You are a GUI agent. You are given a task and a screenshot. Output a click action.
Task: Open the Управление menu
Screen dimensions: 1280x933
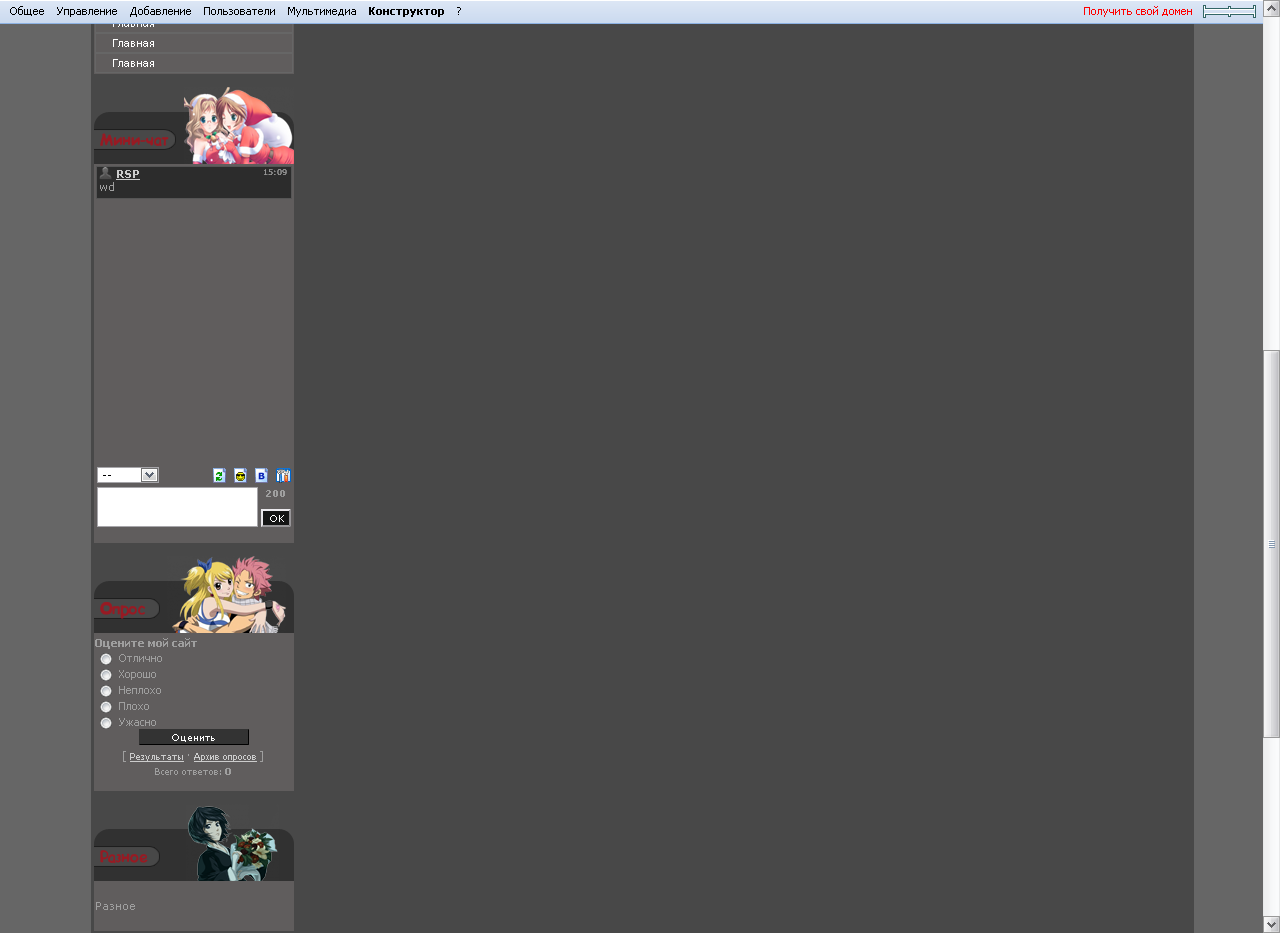click(87, 11)
